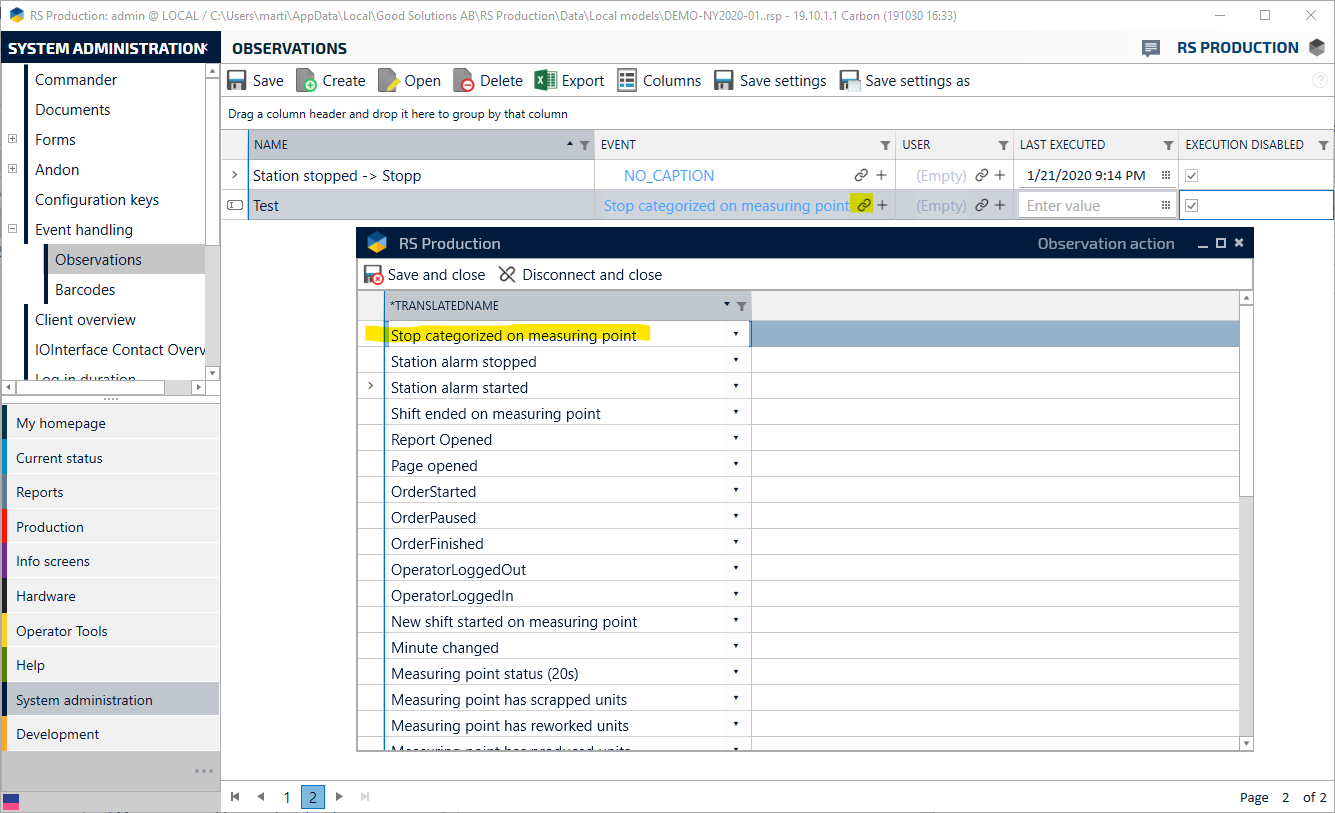This screenshot has height=813, width=1335.
Task: Open dropdown arrow for OrderStarted row
Action: pos(736,491)
